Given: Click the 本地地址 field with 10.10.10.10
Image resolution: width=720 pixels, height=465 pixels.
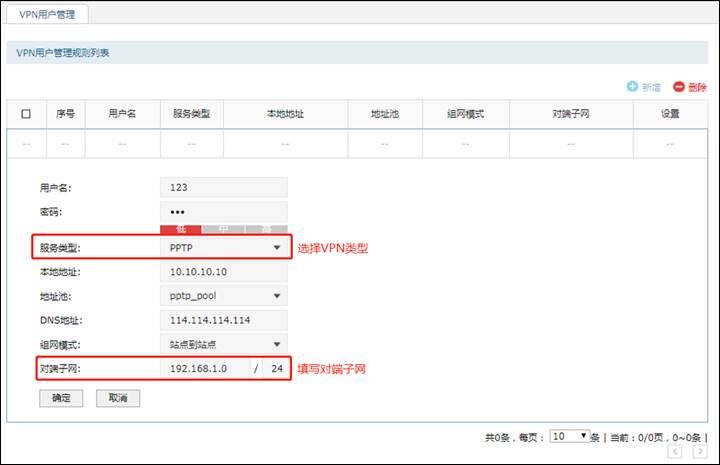Looking at the screenshot, I should [223, 272].
